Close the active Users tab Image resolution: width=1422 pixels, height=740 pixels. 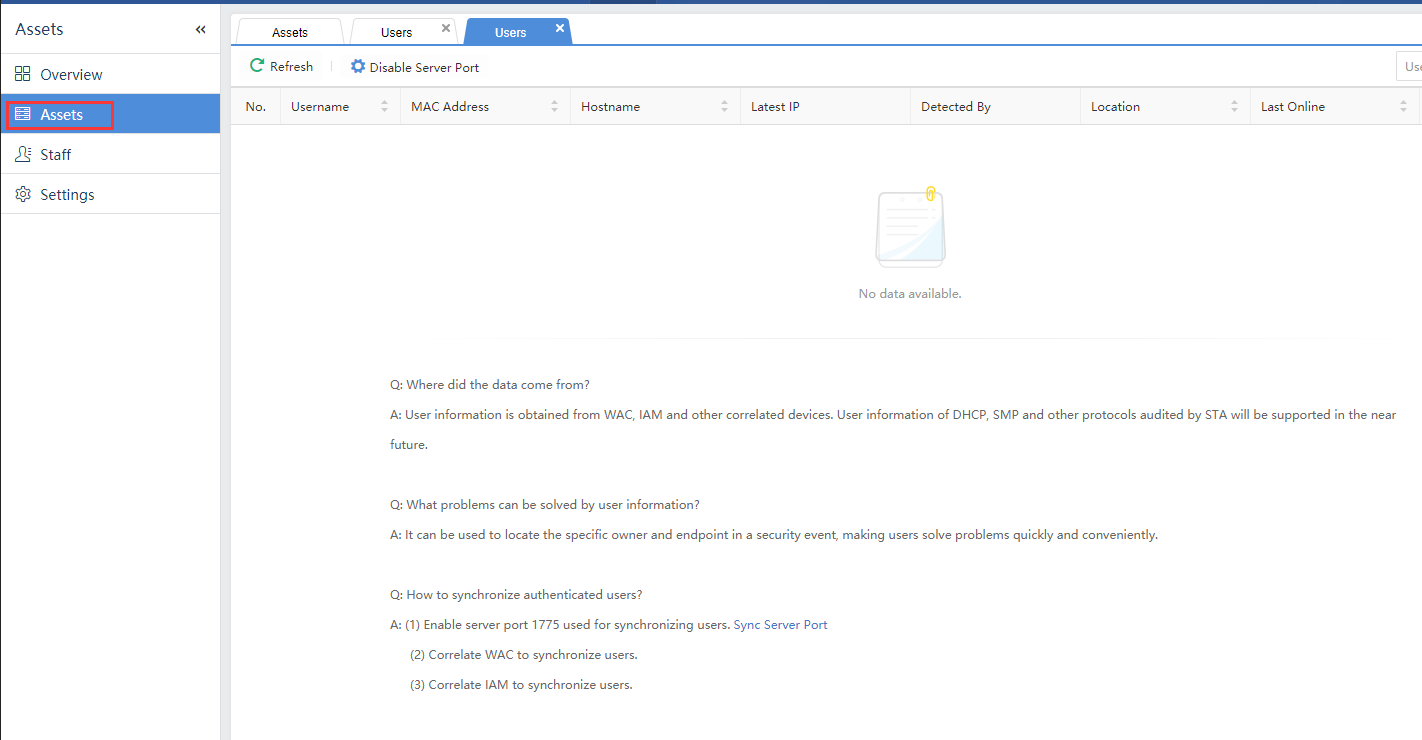pyautogui.click(x=560, y=28)
